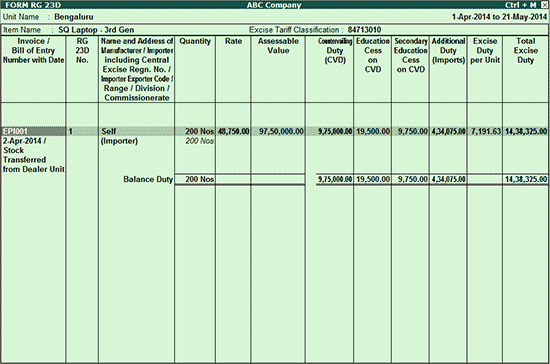Click the assessable value 97,50,000.00

click(x=281, y=131)
